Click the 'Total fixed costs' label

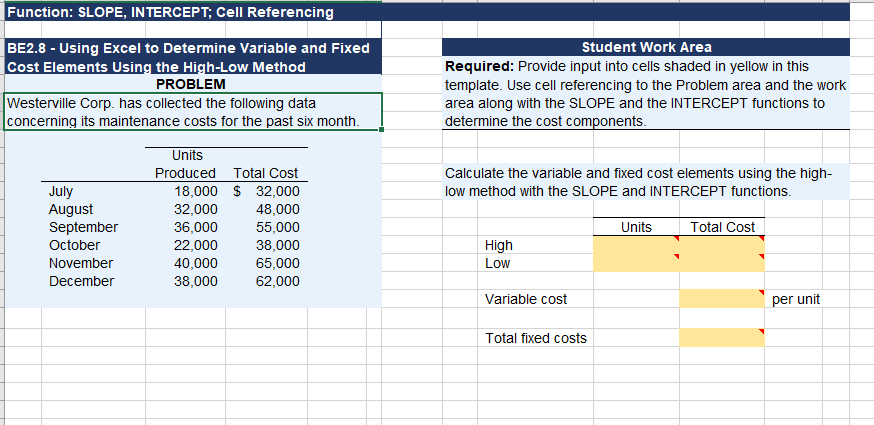point(536,337)
